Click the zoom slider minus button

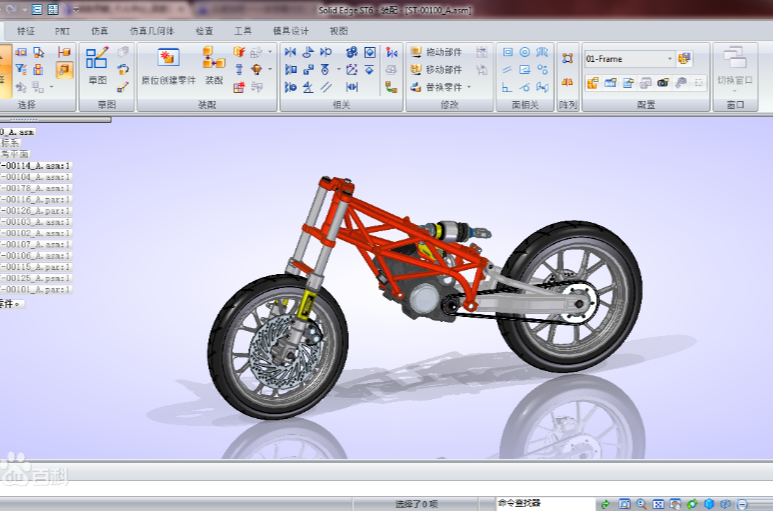tap(742, 504)
